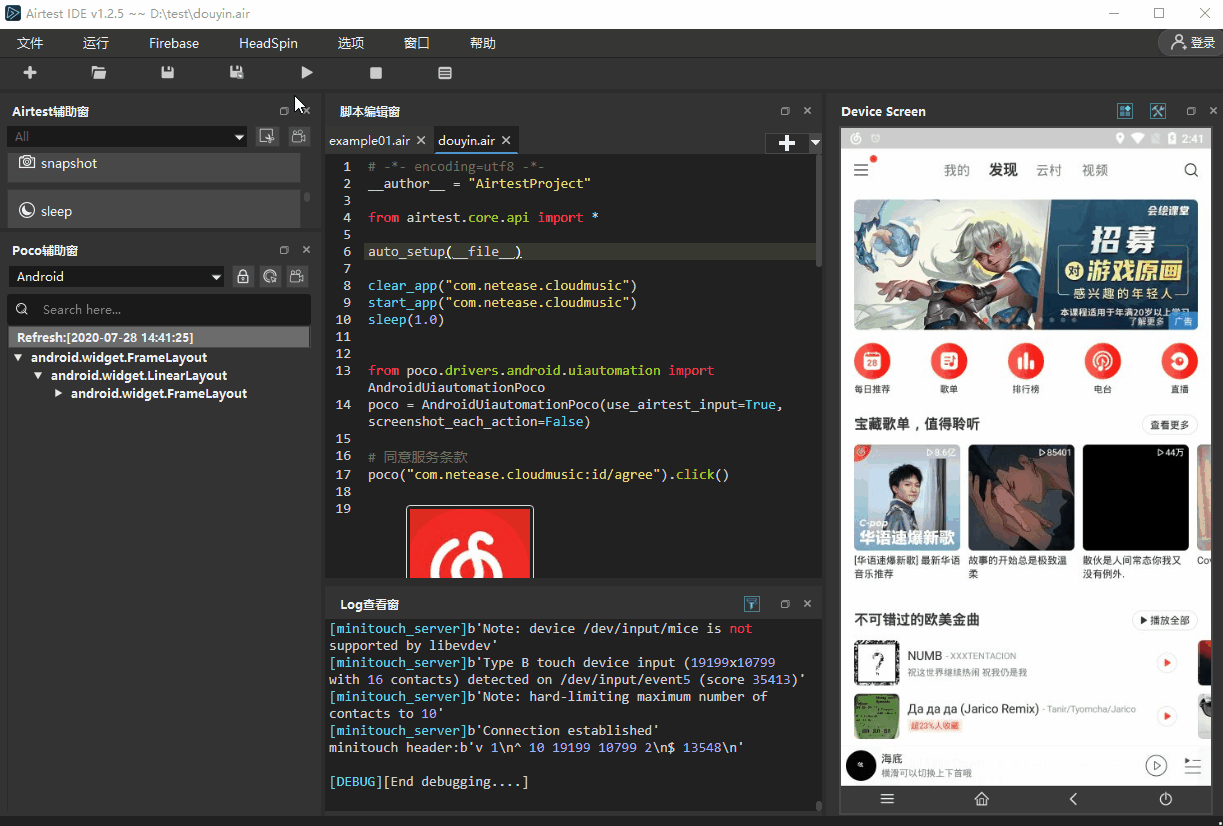Open the phone hamburger menu
Screen dimensions: 1223x826
861,171
